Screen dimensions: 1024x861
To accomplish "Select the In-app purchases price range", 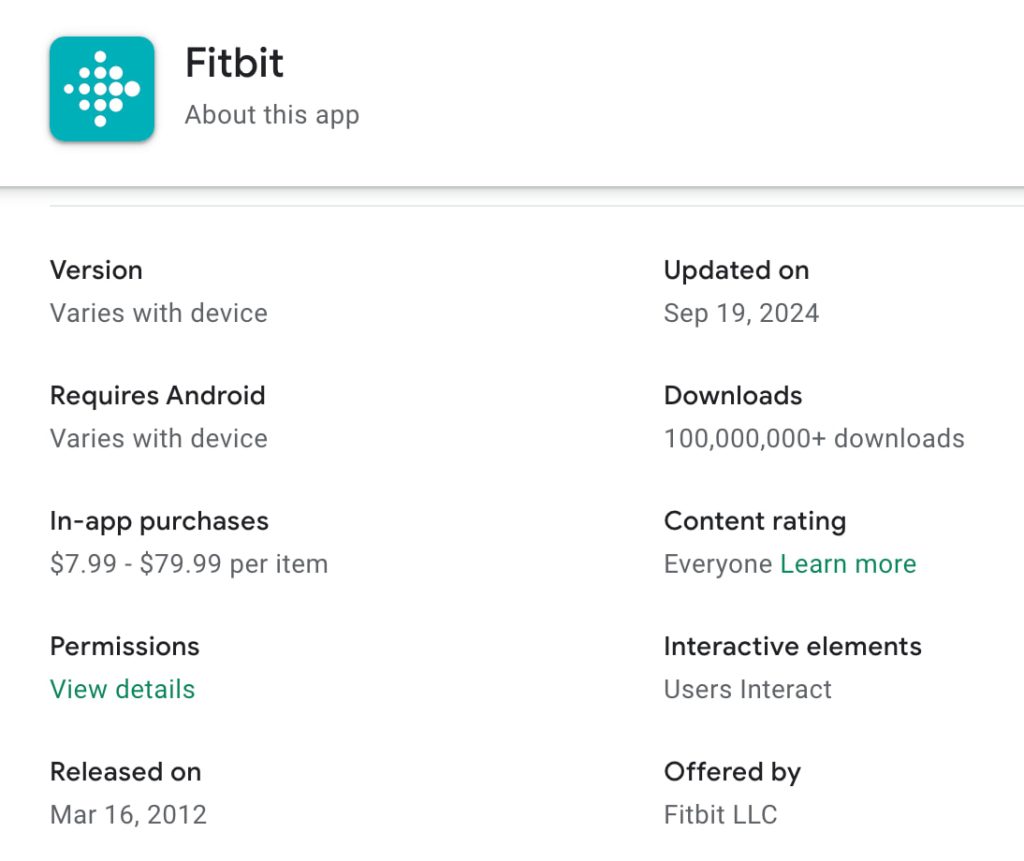I will [189, 564].
